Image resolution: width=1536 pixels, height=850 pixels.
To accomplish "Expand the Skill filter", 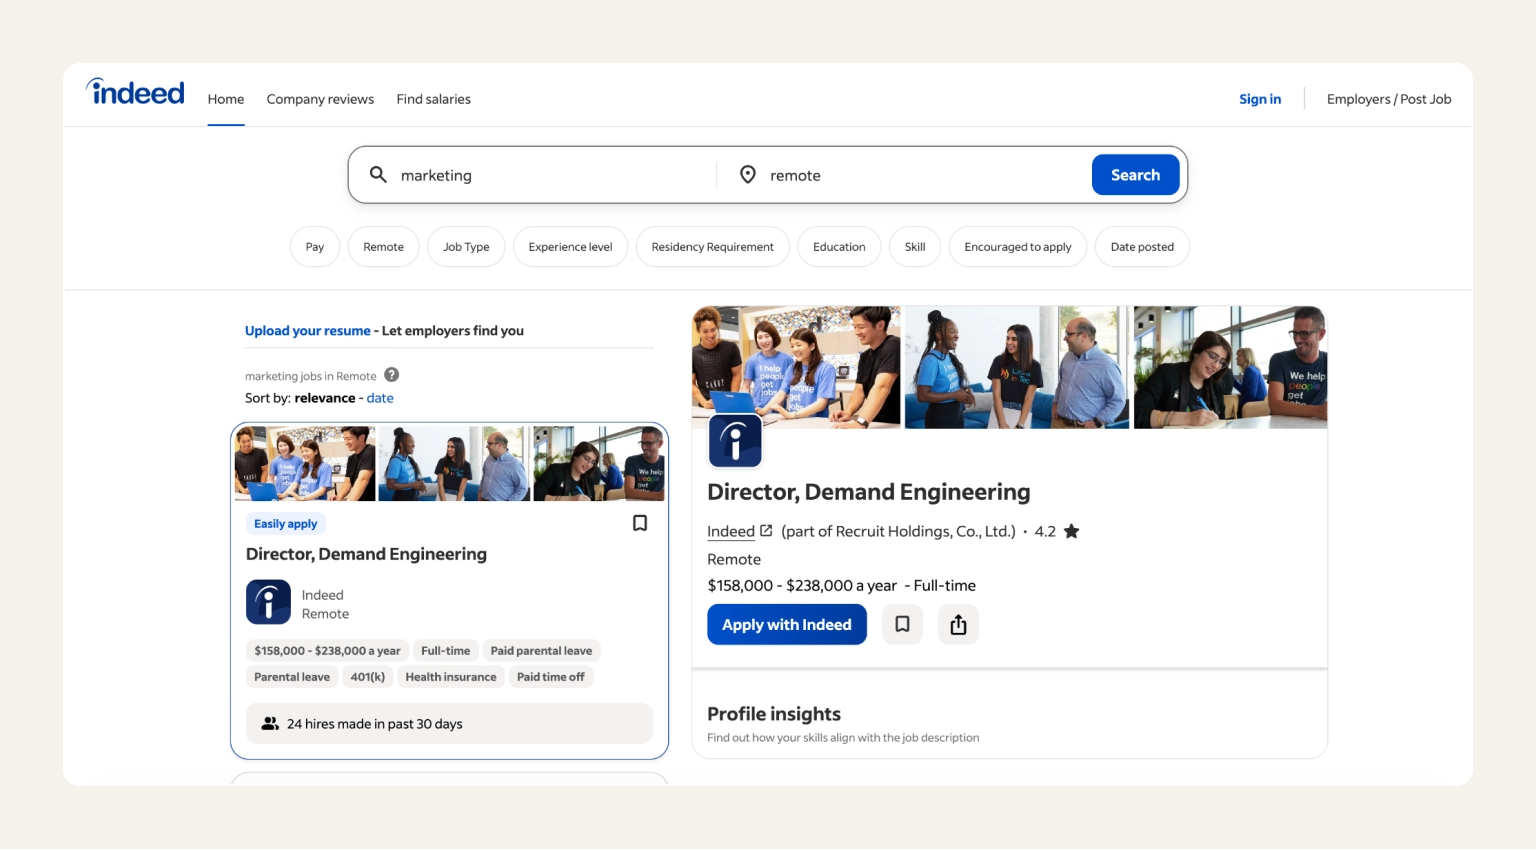I will [x=915, y=247].
